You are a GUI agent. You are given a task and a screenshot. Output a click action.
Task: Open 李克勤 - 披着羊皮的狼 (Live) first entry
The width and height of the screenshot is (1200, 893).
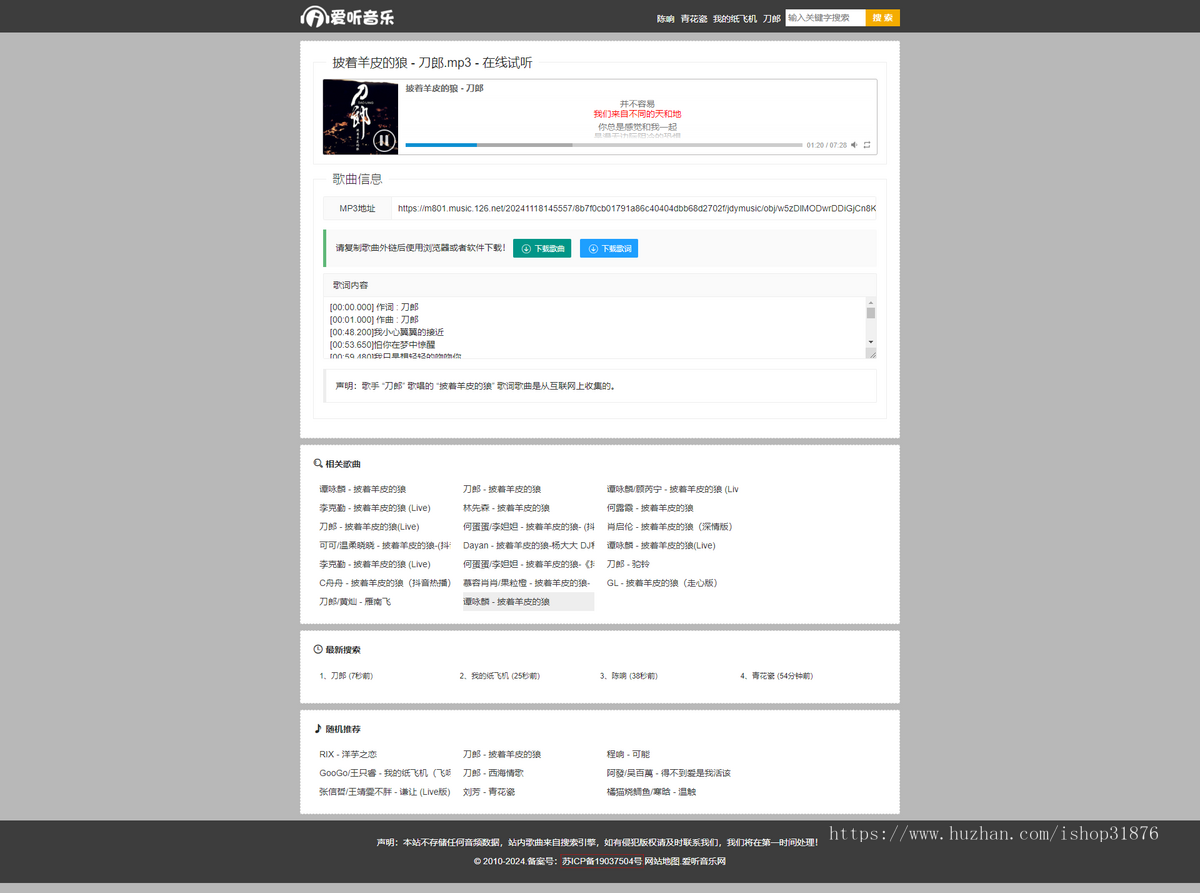coord(375,508)
